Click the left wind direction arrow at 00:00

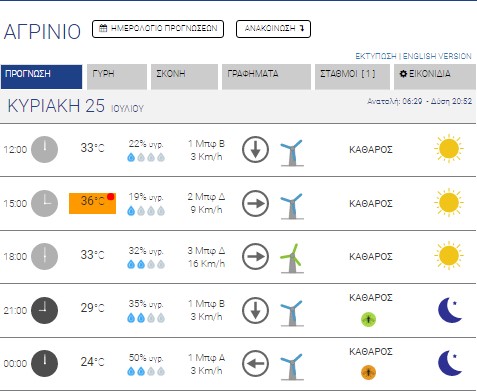click(x=255, y=364)
